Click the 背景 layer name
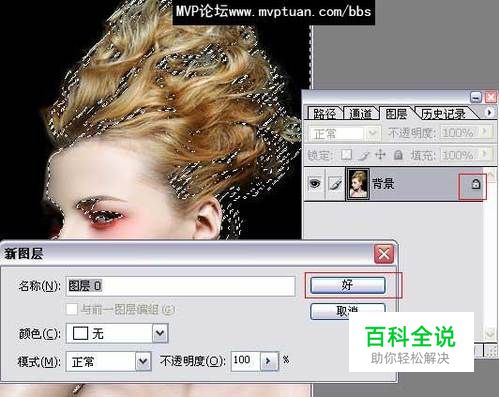The width and height of the screenshot is (499, 397). (383, 184)
